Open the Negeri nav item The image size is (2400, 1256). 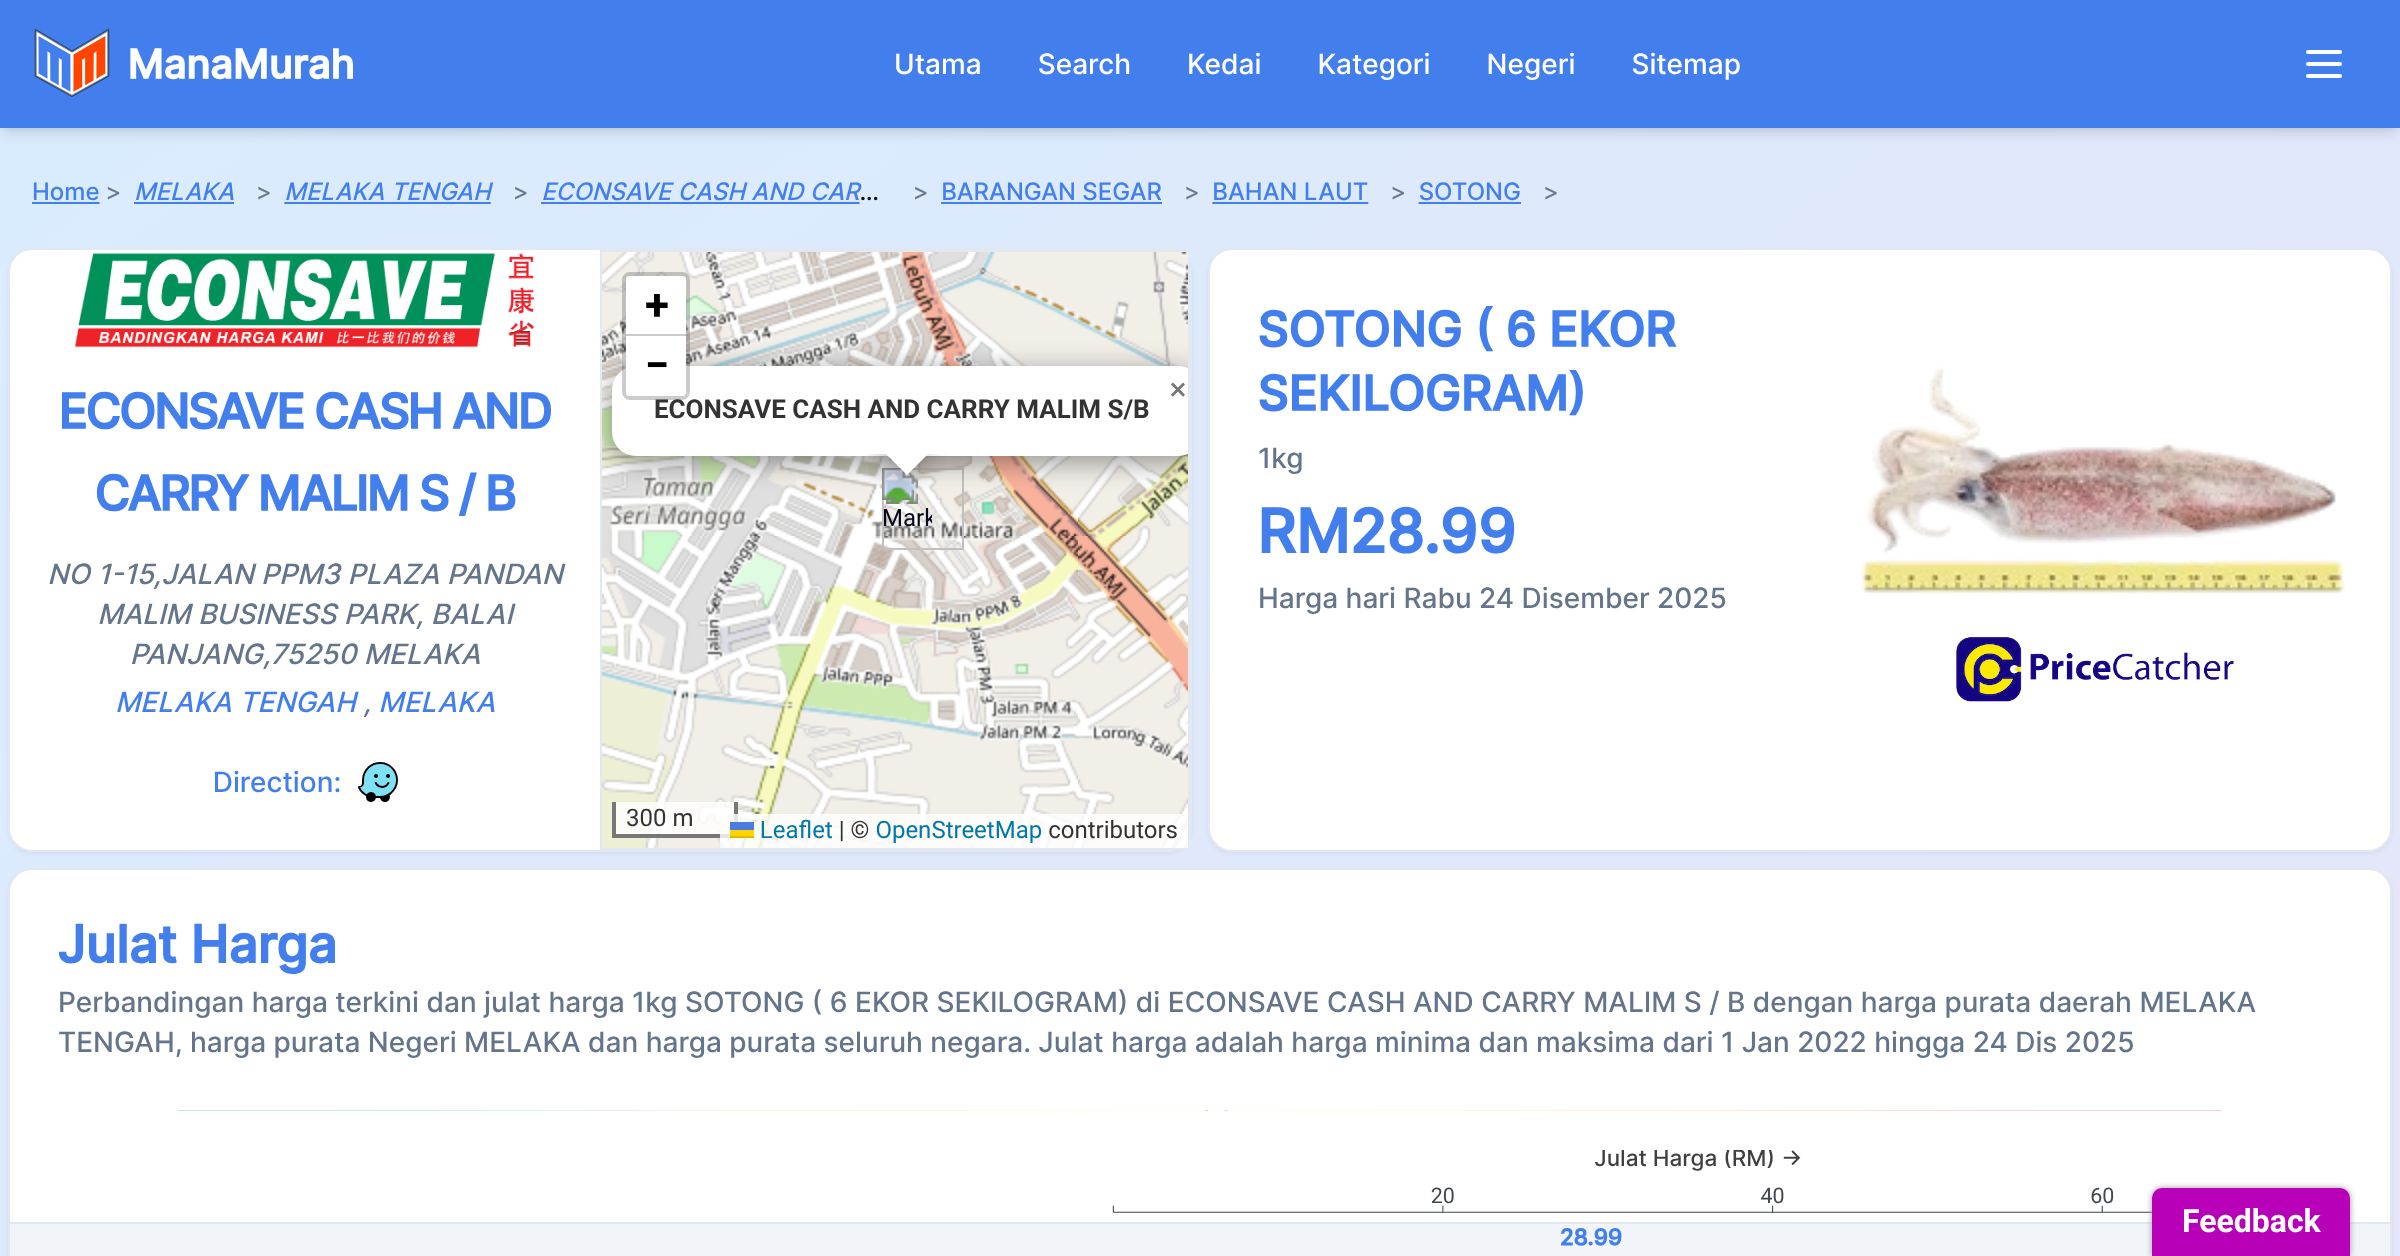pyautogui.click(x=1530, y=64)
